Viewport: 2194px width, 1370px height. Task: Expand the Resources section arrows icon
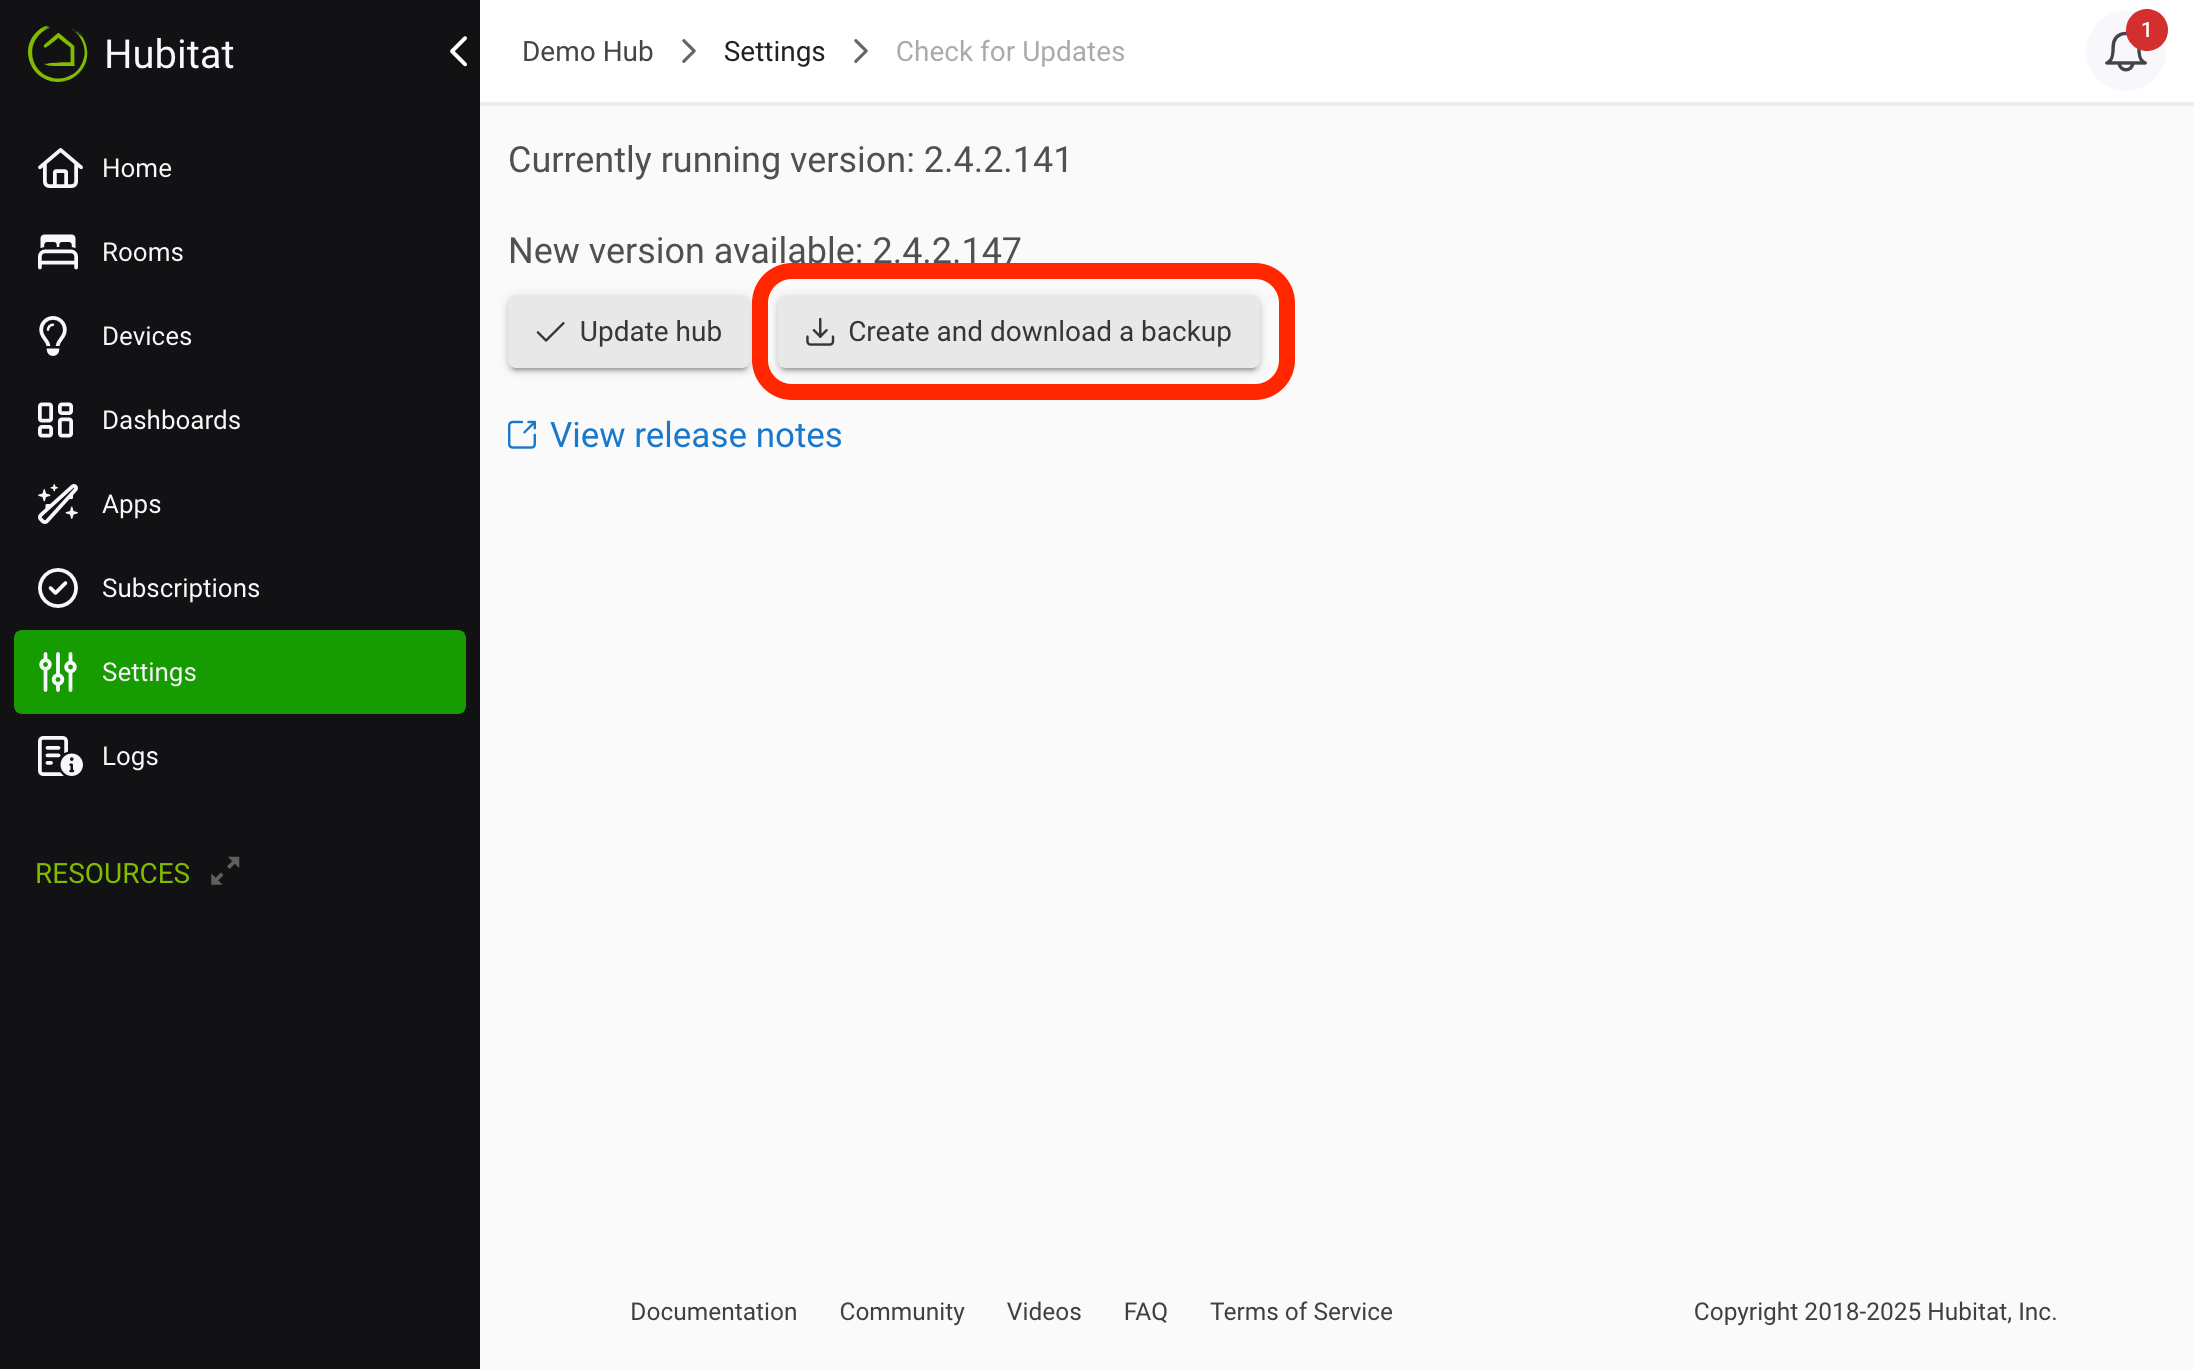(225, 871)
